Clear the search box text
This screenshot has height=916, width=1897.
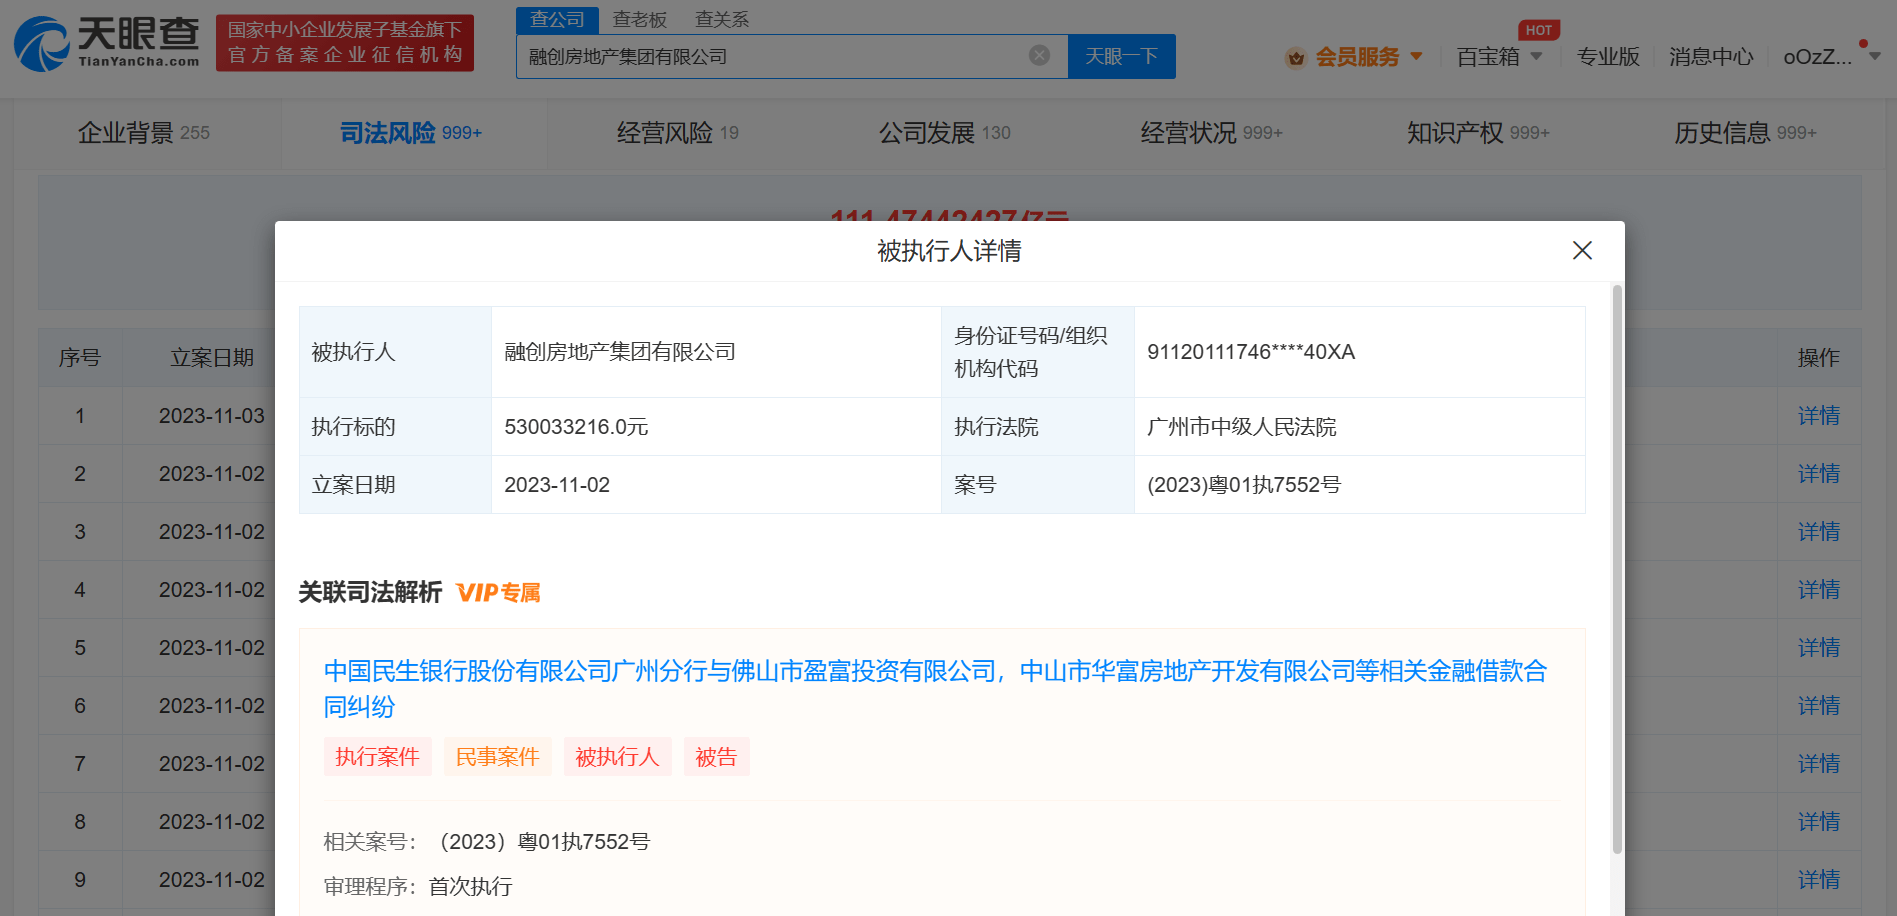point(1039,56)
